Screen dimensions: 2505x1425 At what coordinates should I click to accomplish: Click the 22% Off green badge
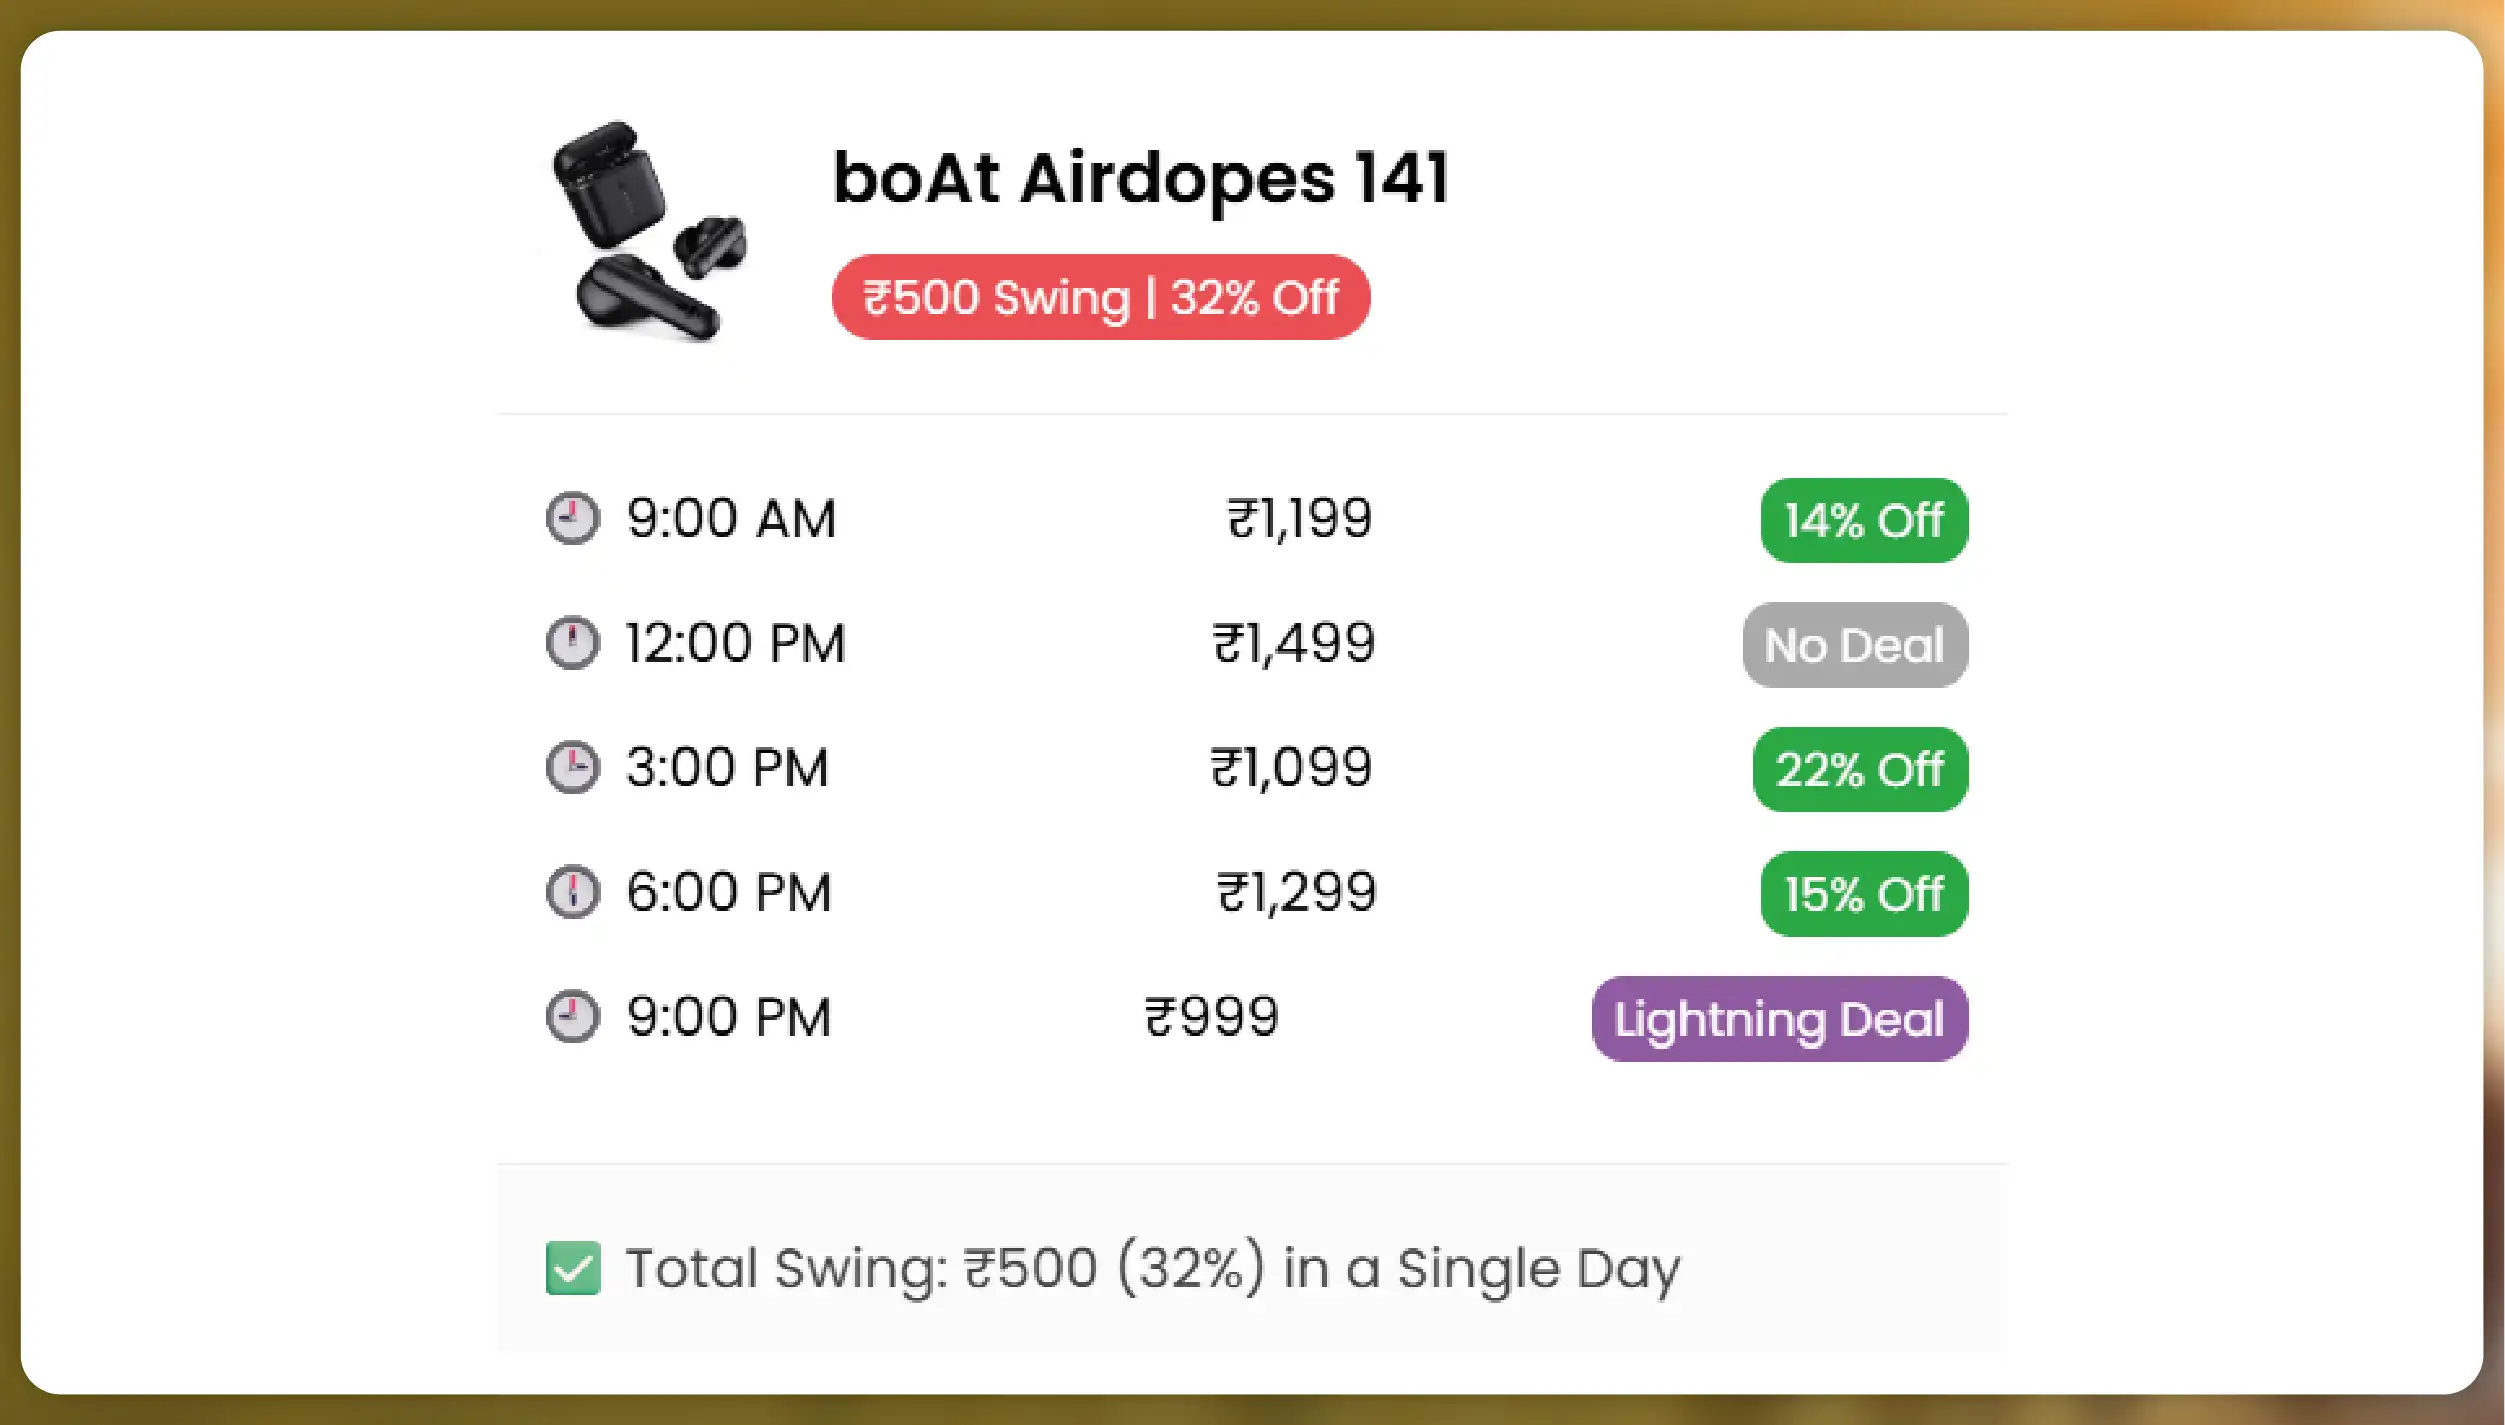point(1860,769)
